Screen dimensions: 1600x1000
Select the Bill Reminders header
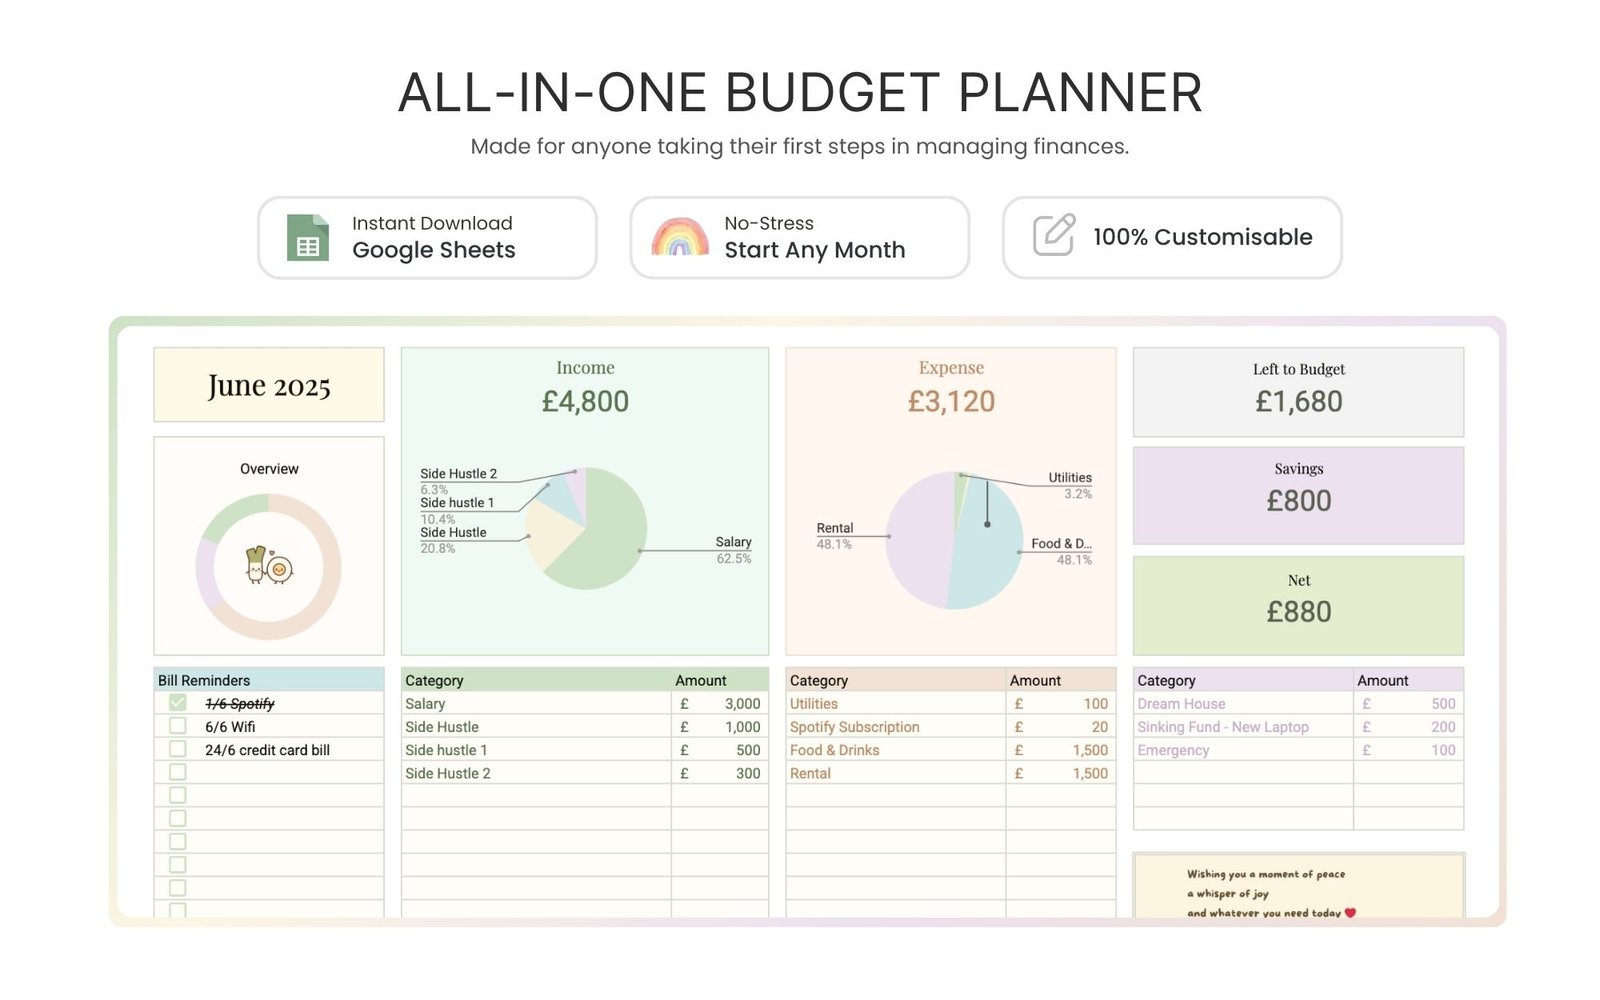268,680
